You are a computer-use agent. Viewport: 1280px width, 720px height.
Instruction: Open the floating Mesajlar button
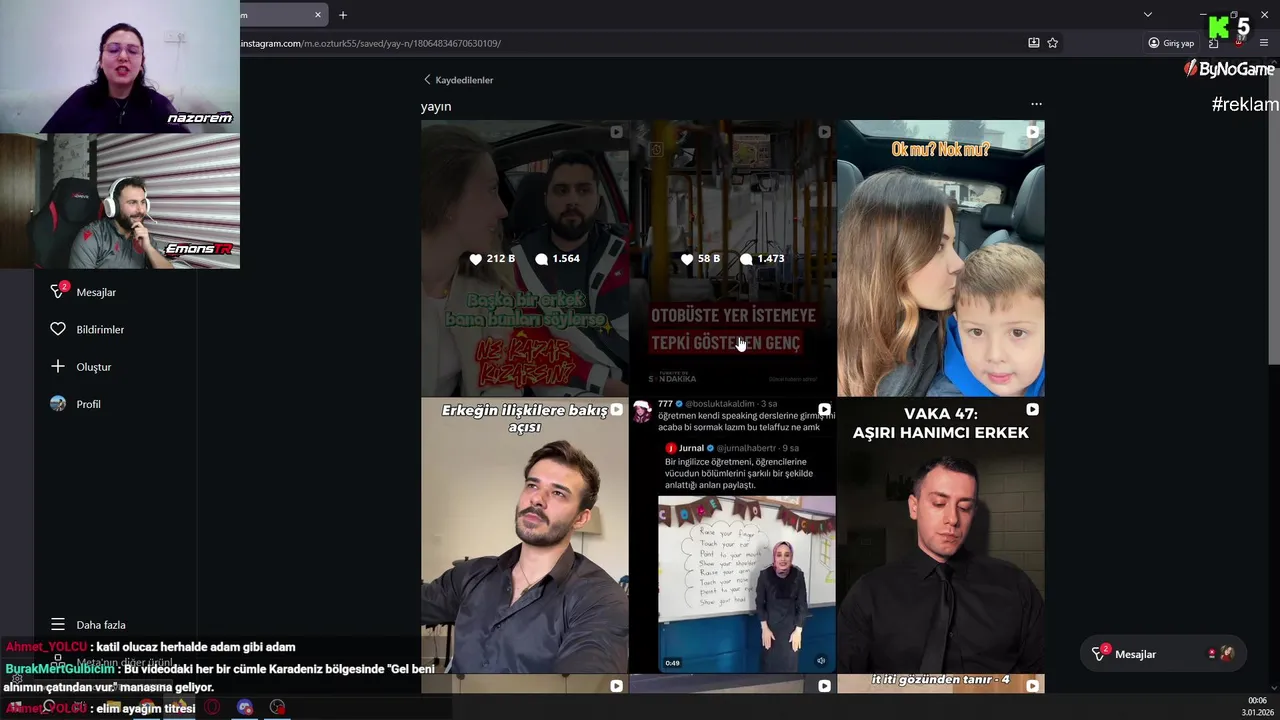[x=1165, y=654]
